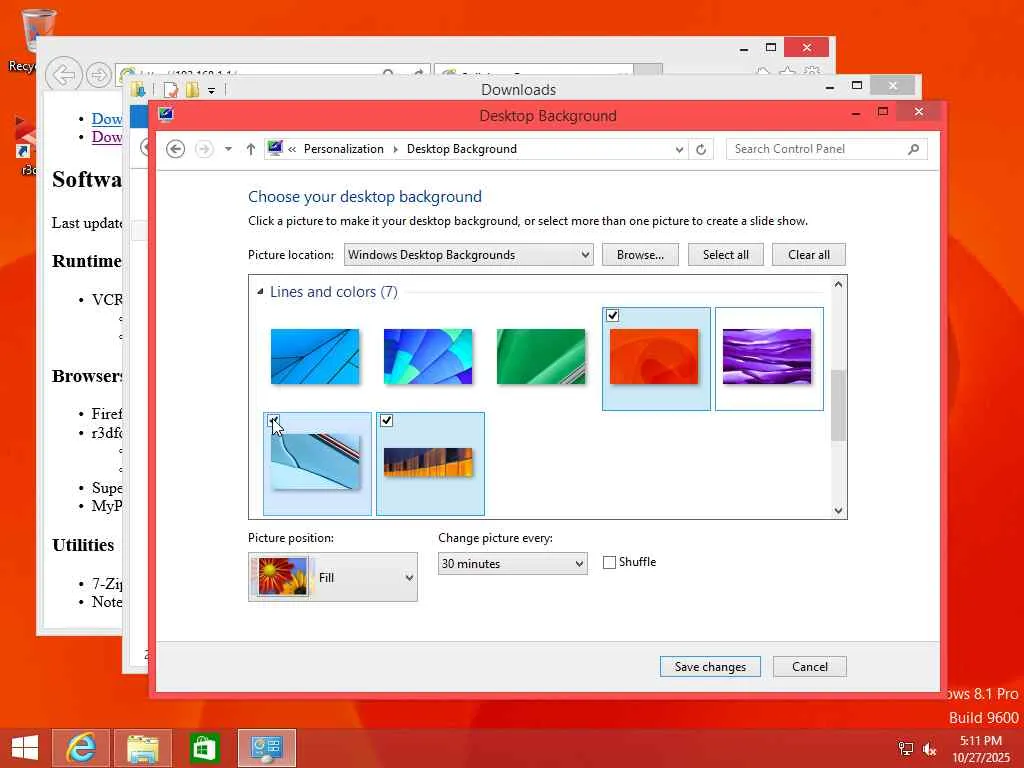Click the Control Panel icon in address bar
The height and width of the screenshot is (768, 1024).
(x=275, y=148)
